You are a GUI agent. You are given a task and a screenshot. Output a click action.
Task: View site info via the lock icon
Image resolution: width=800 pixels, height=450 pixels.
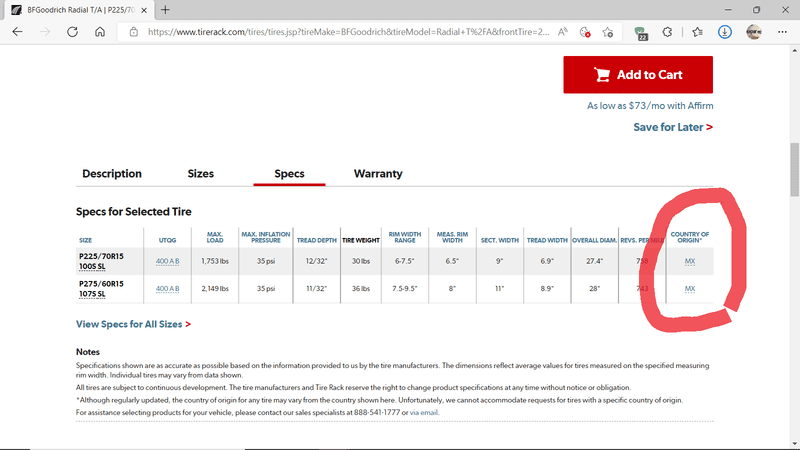coord(134,32)
